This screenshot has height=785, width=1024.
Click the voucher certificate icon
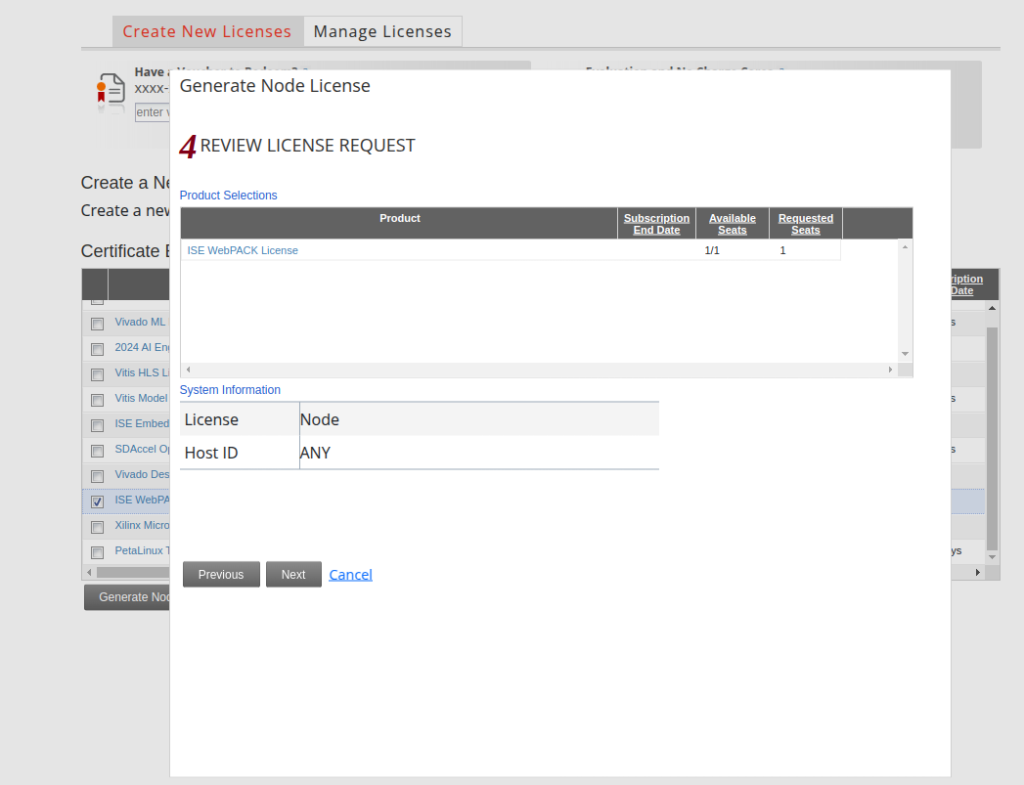[x=110, y=89]
